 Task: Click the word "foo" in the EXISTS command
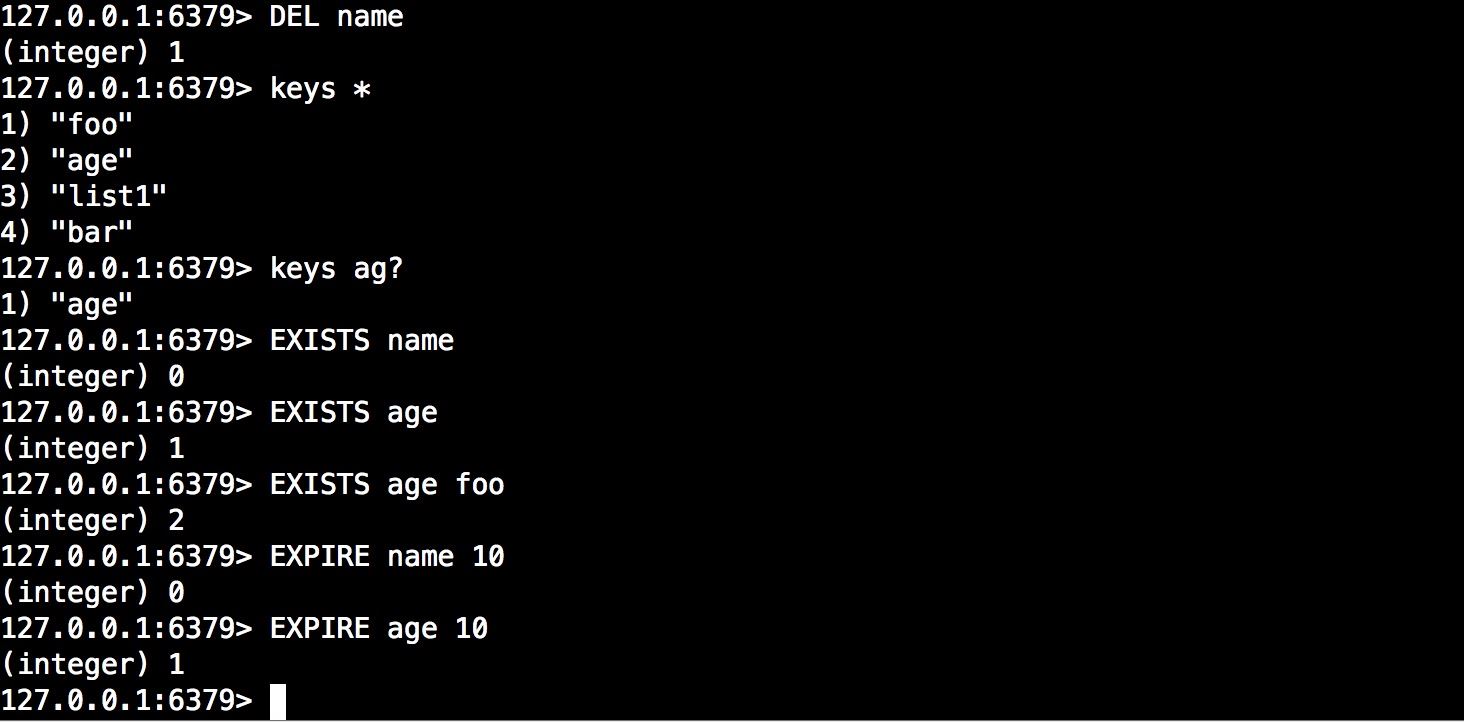click(480, 485)
